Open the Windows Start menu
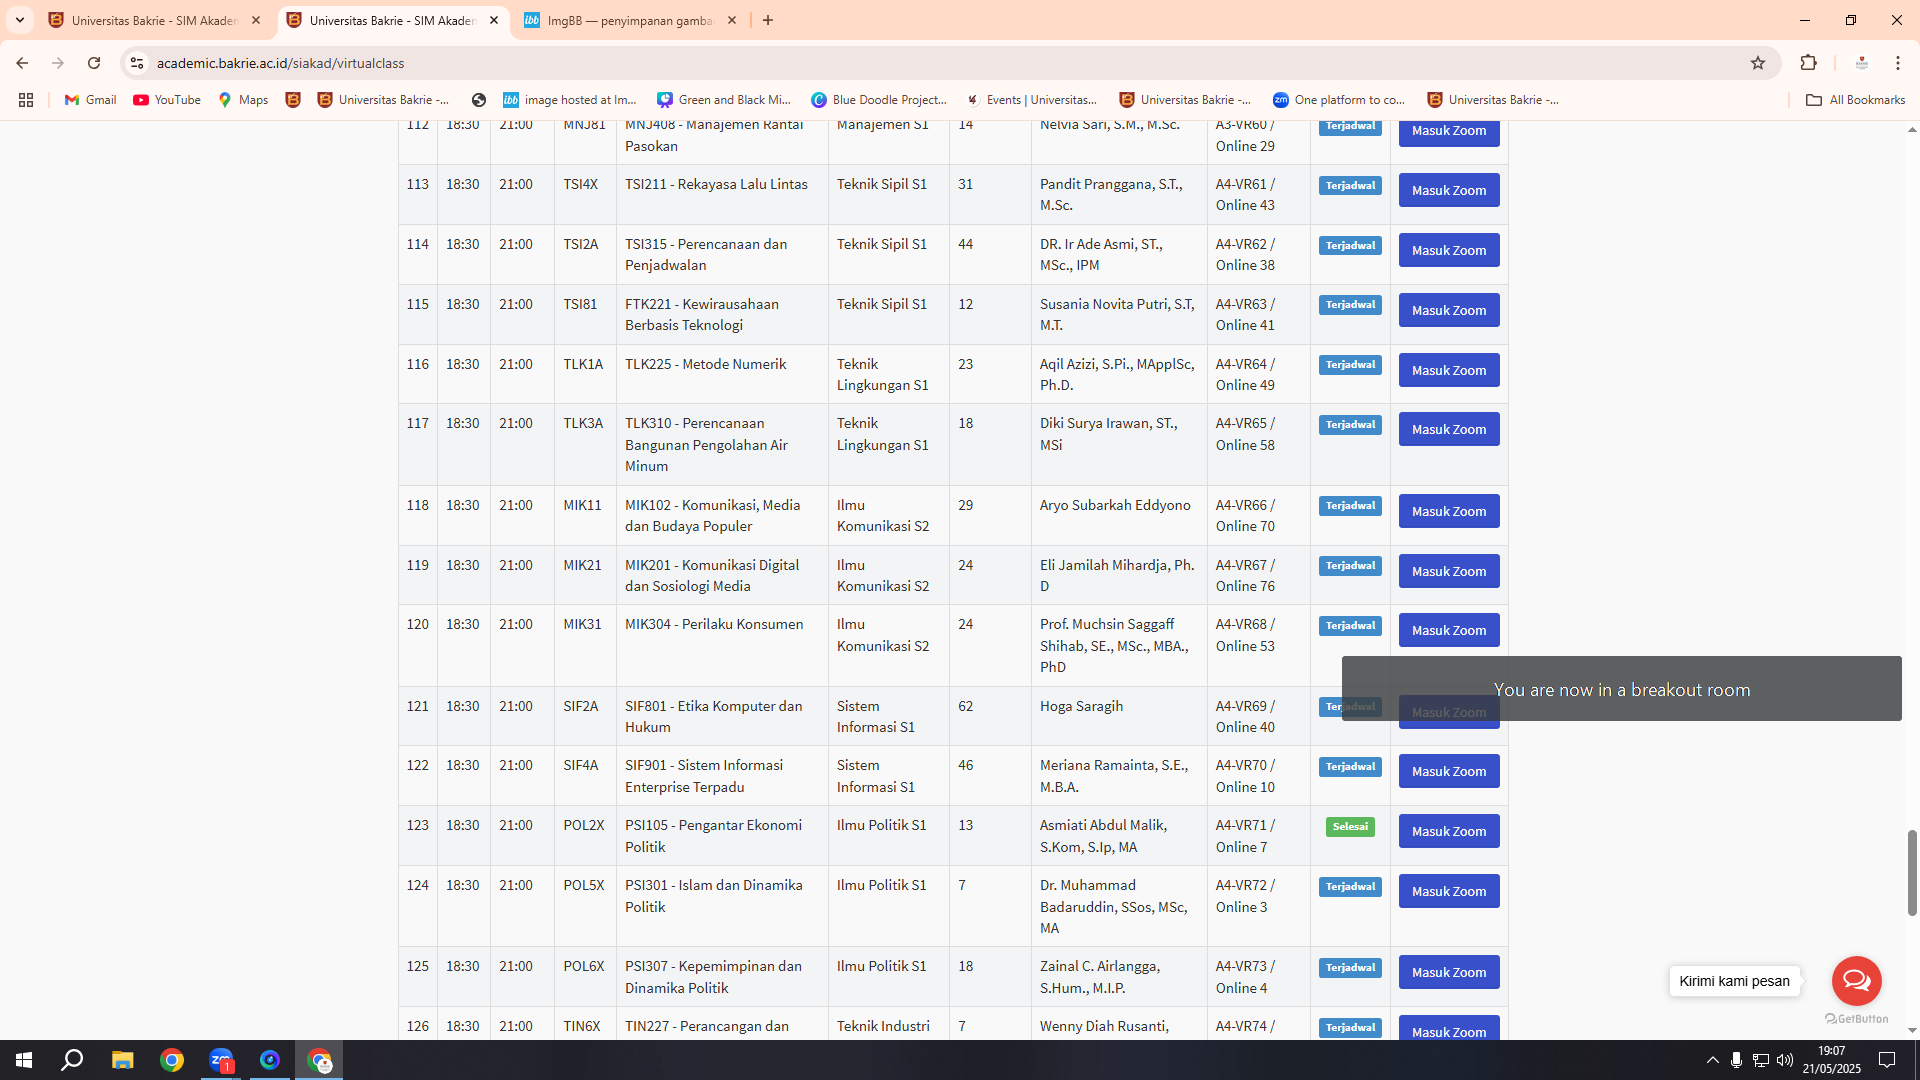 [x=24, y=1060]
